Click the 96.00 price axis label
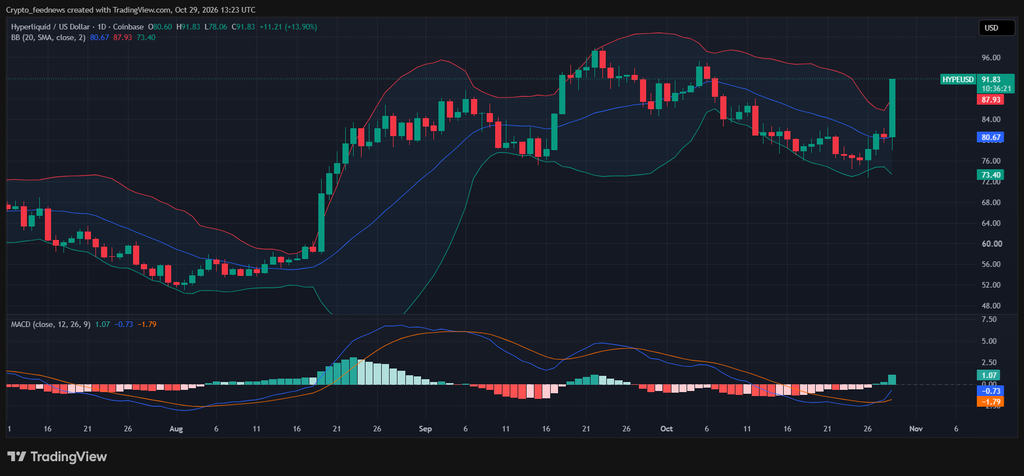The width and height of the screenshot is (1024, 476). tap(991, 57)
